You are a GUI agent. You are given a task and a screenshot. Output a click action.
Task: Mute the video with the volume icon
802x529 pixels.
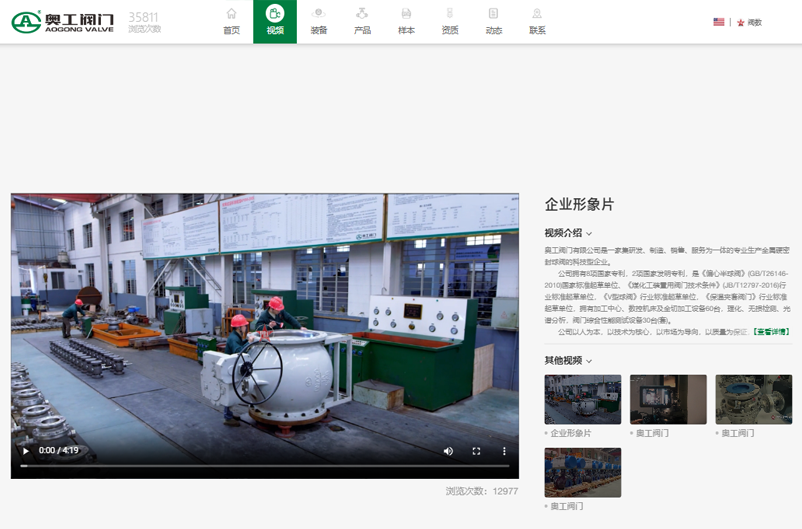[x=448, y=451]
